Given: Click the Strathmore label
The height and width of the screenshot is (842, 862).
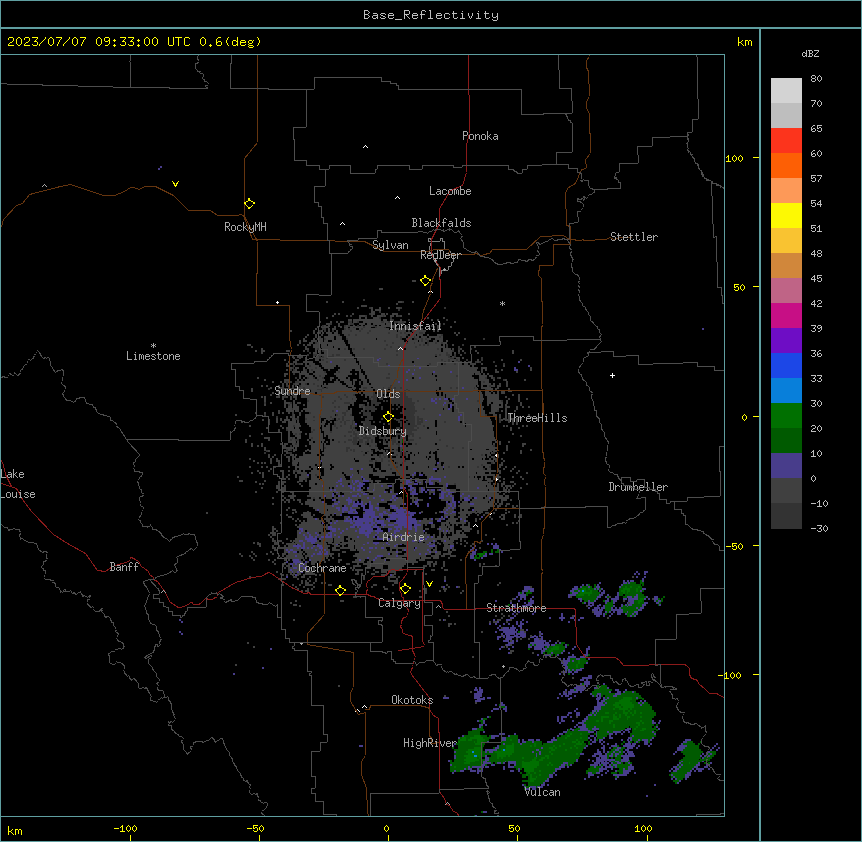Looking at the screenshot, I should point(516,608).
